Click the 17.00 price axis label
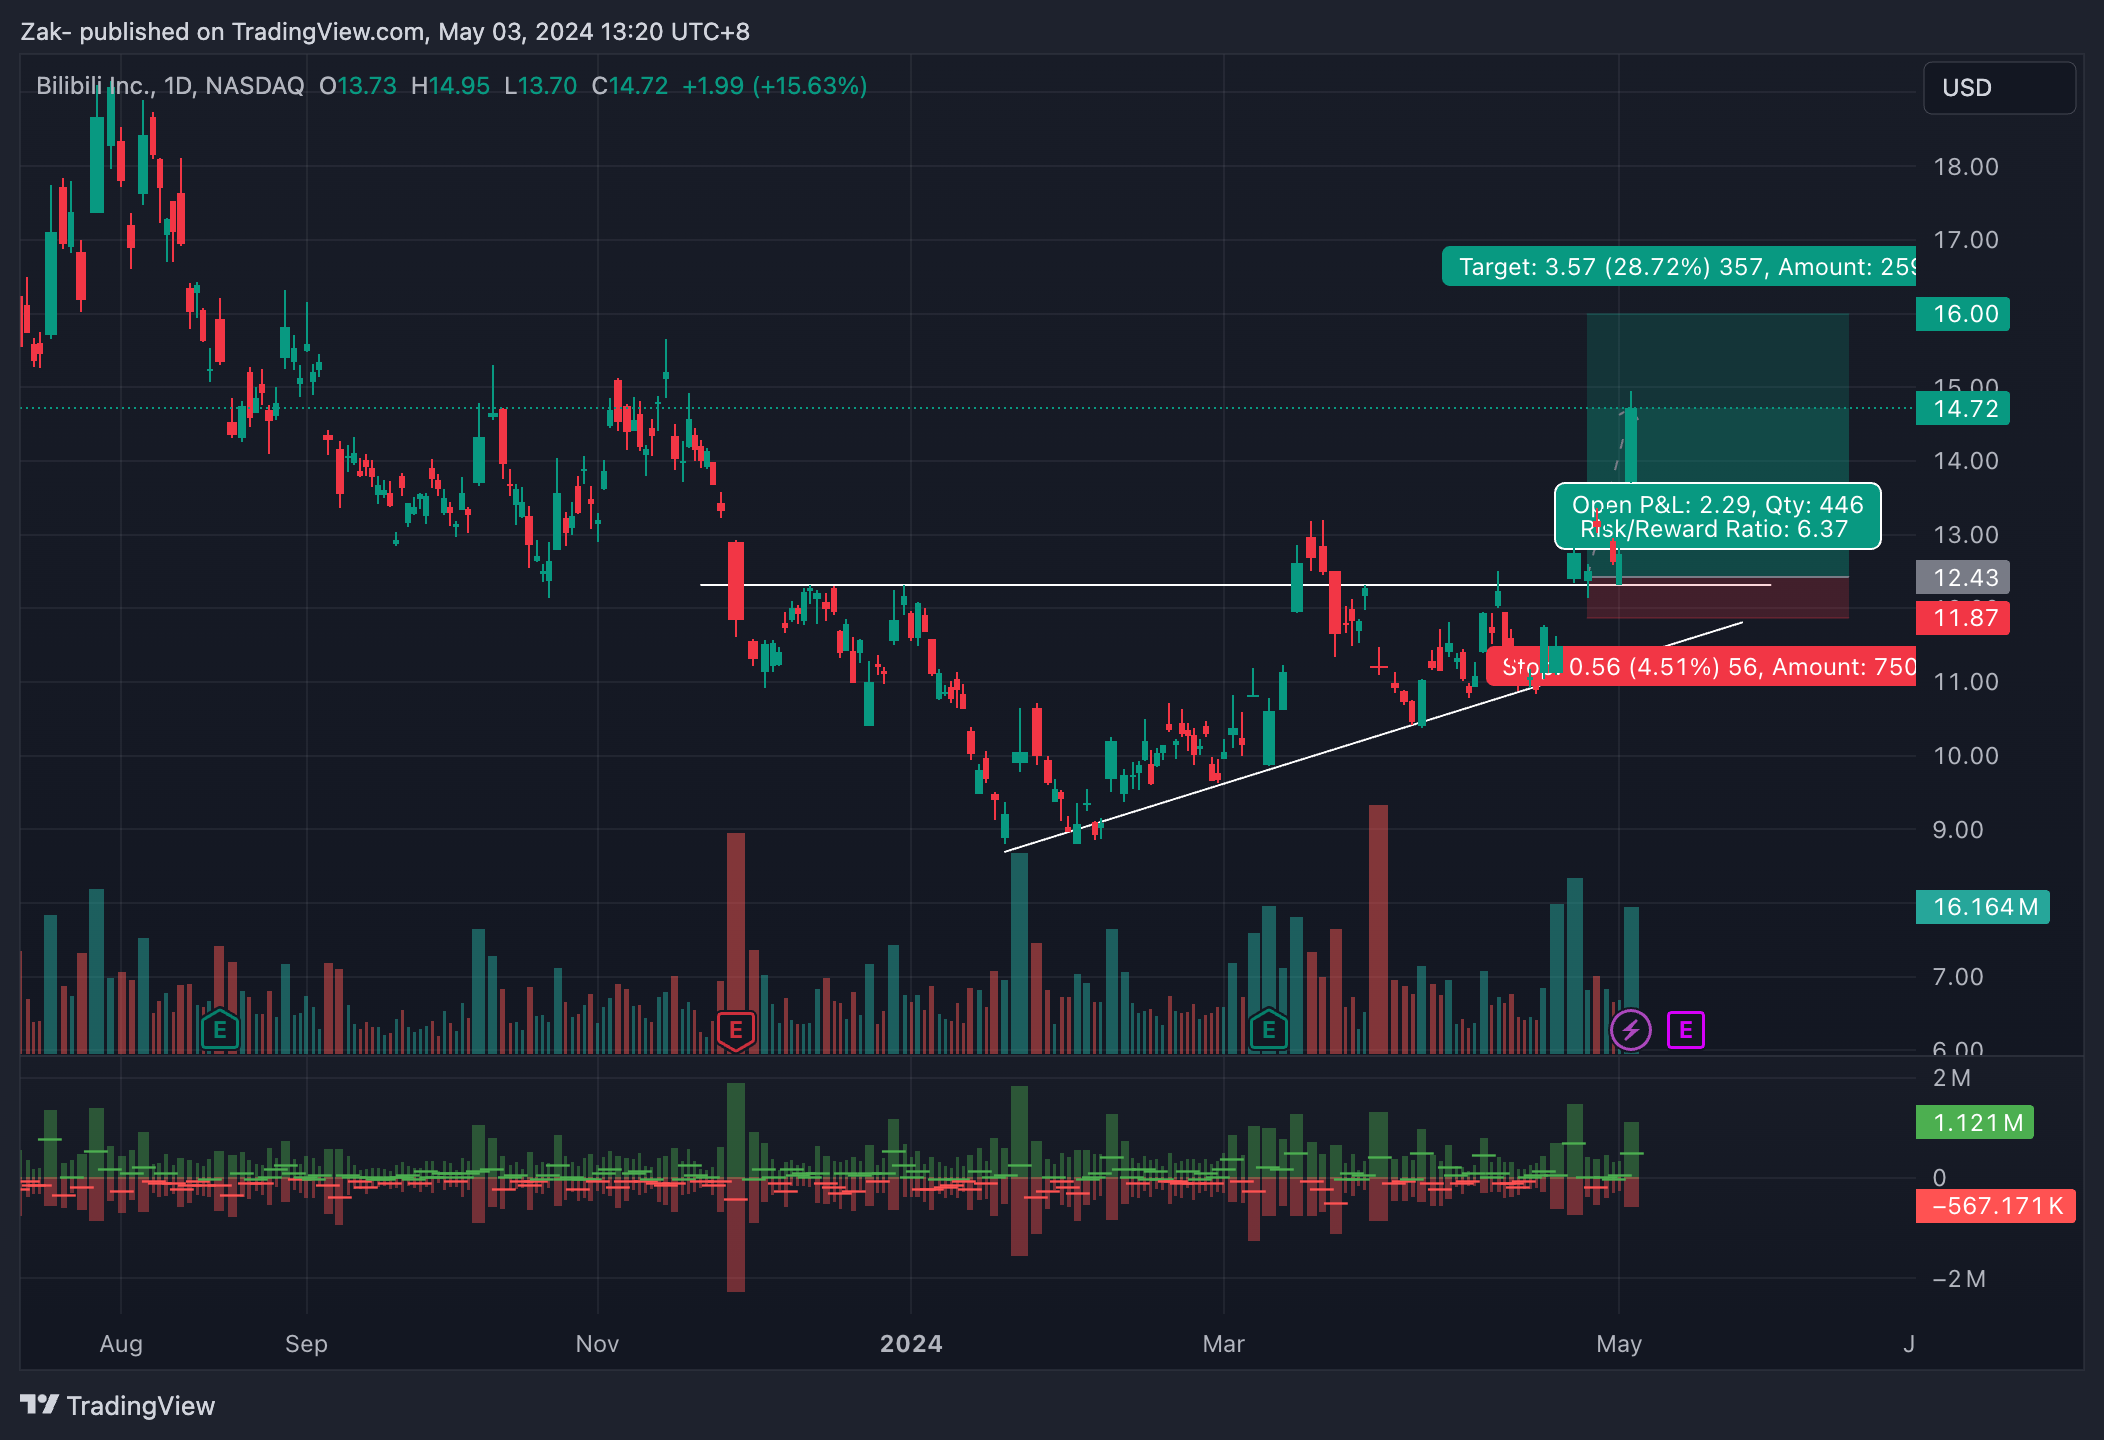The image size is (2104, 1440). (1966, 240)
